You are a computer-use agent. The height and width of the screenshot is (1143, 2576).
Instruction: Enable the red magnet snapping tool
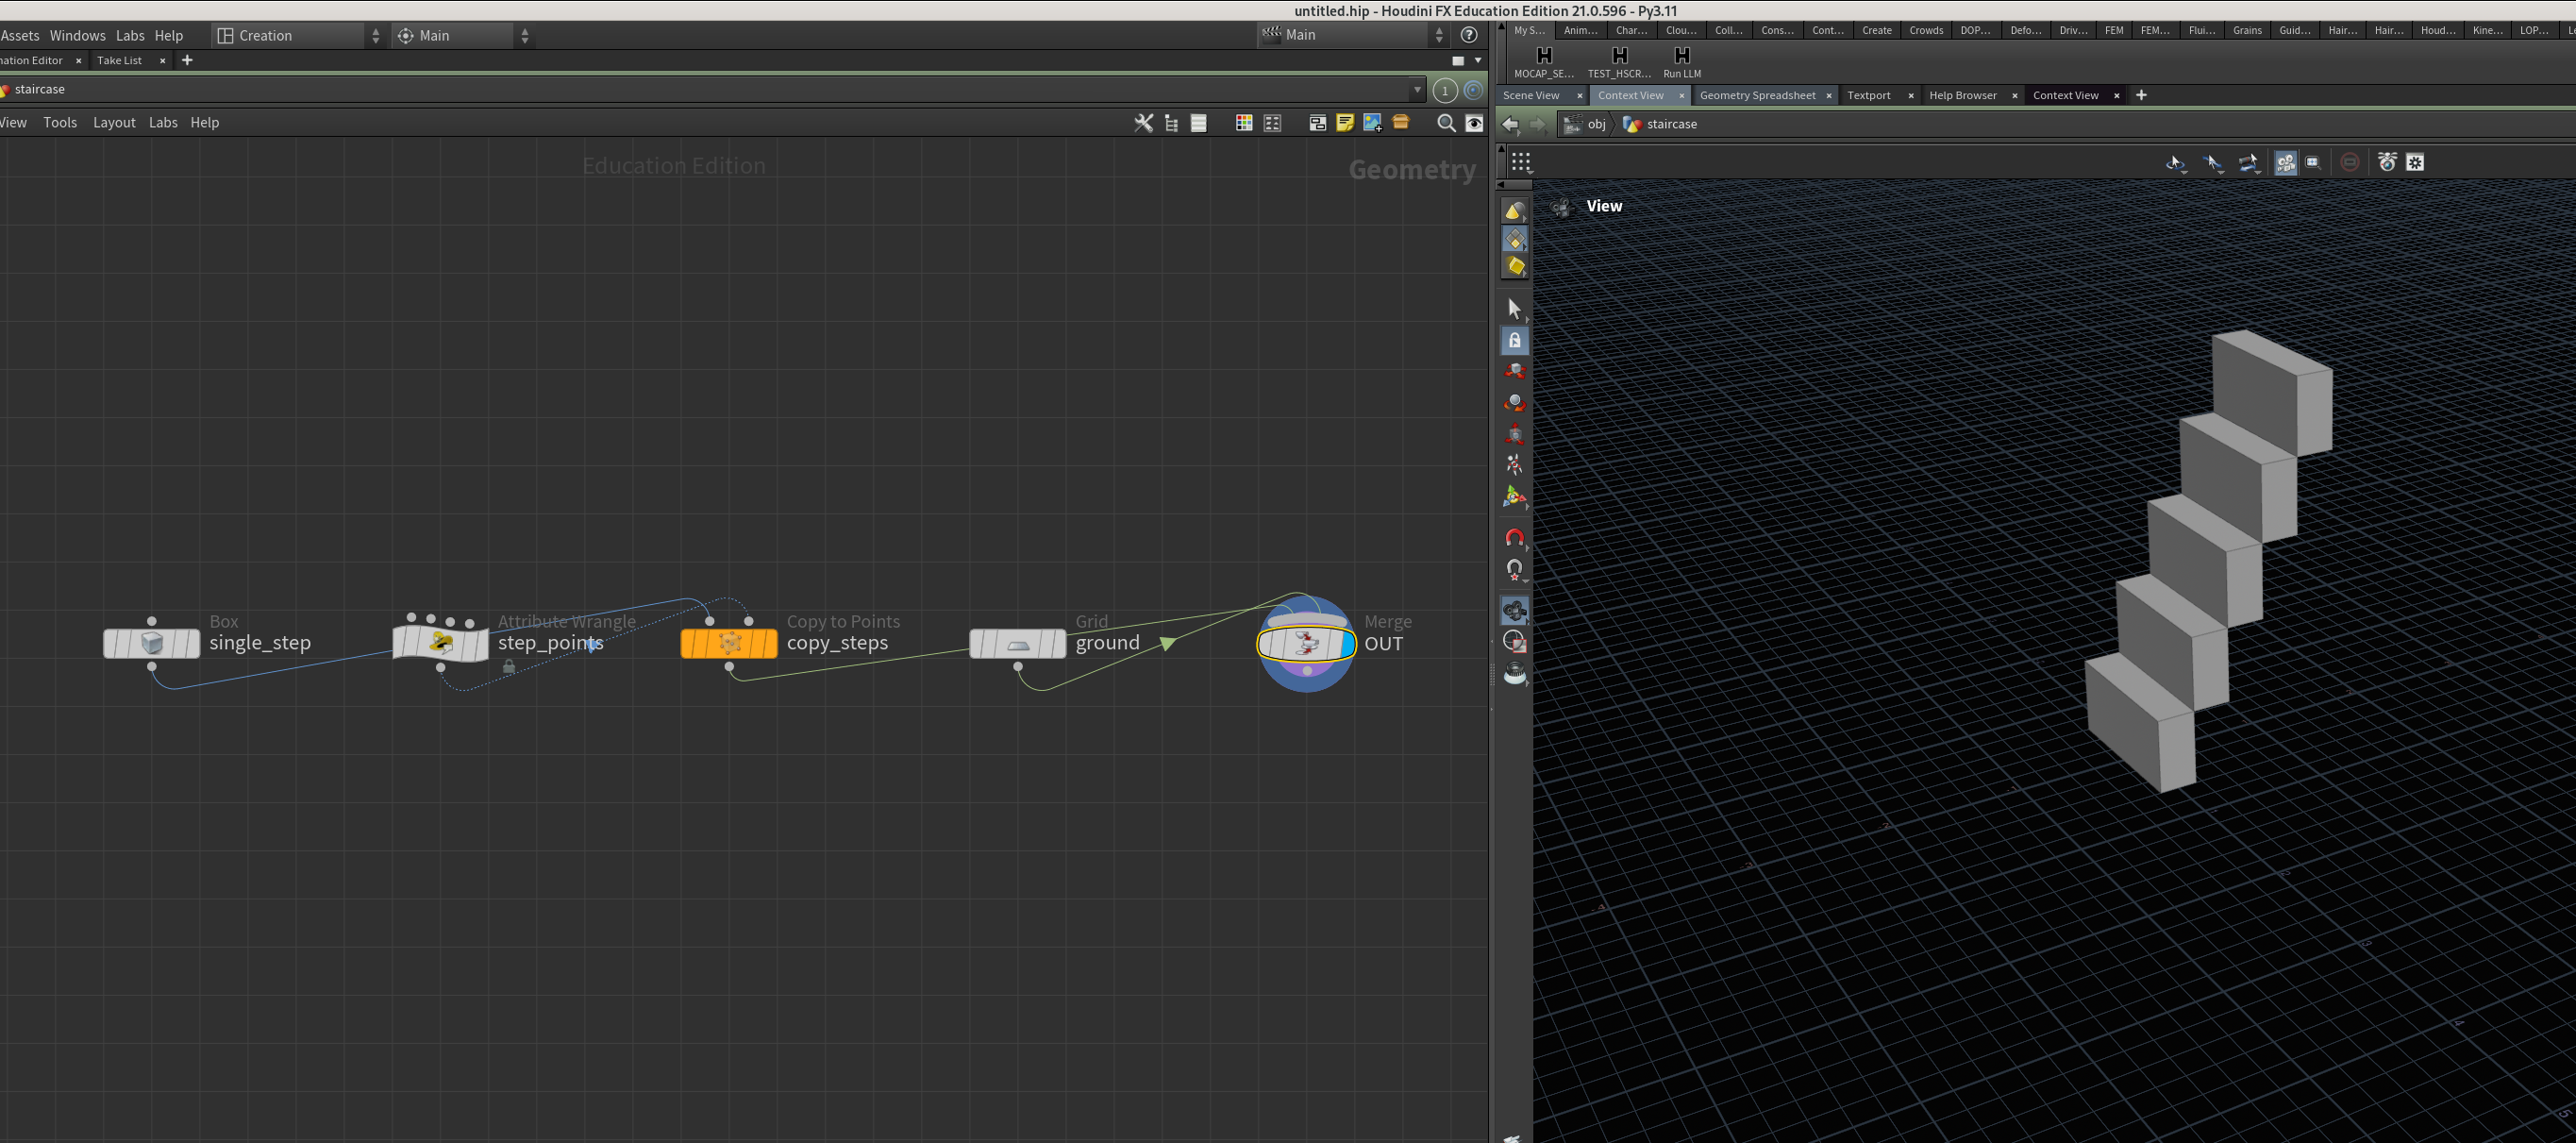pos(1514,538)
